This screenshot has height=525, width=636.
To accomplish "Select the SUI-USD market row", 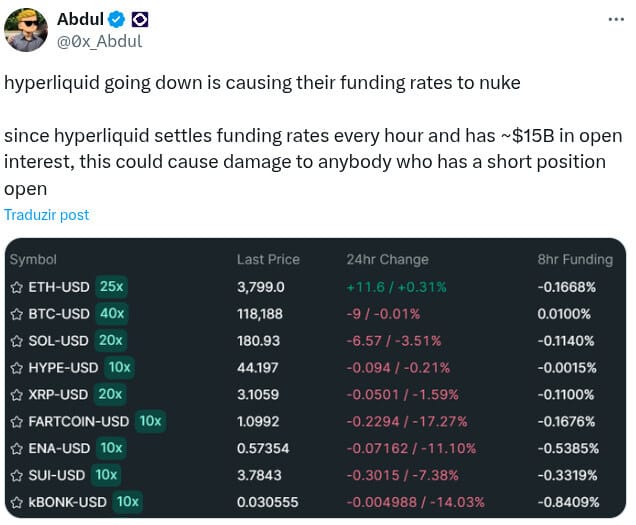I will [x=315, y=475].
